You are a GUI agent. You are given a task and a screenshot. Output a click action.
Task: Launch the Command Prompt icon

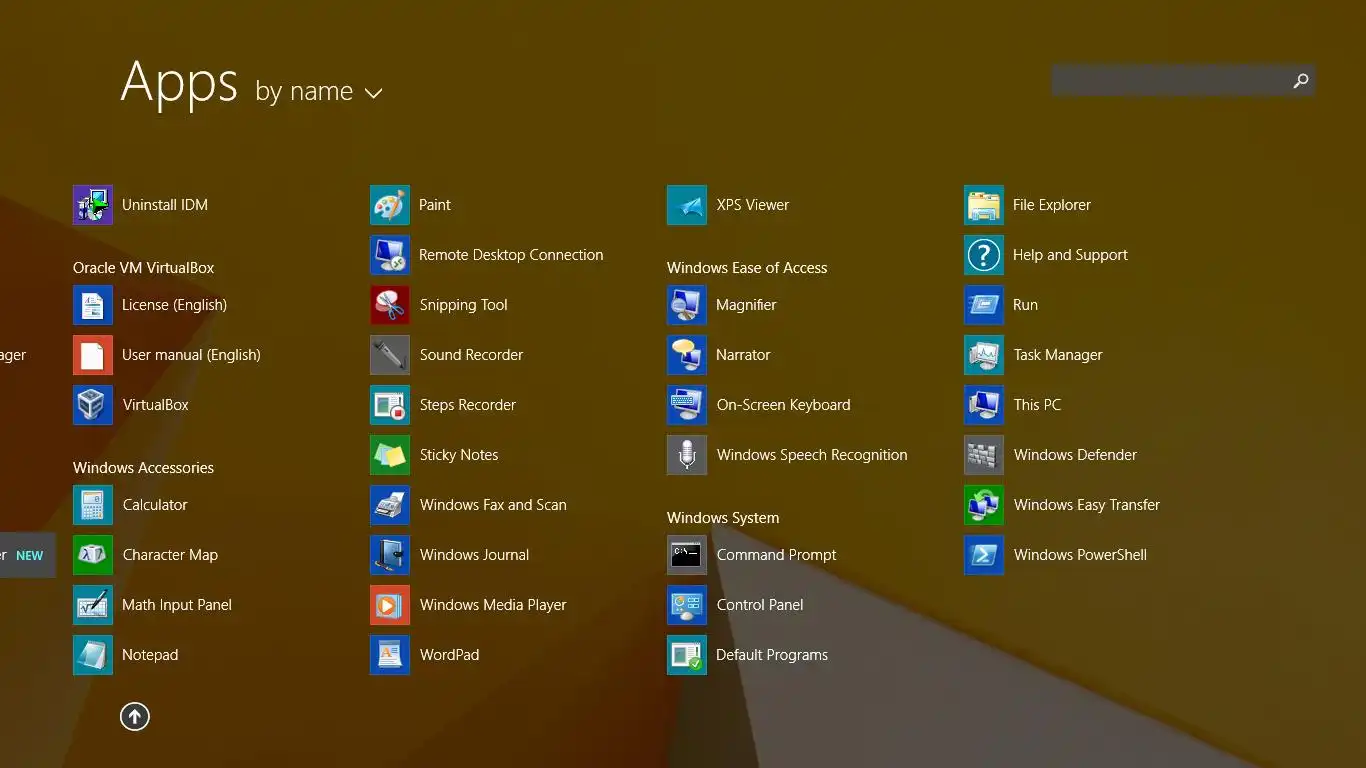687,555
